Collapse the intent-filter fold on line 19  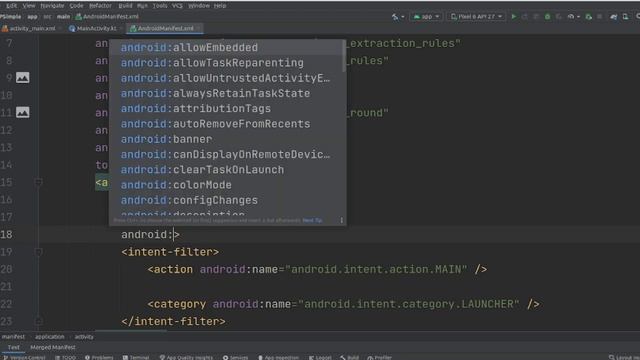38,252
